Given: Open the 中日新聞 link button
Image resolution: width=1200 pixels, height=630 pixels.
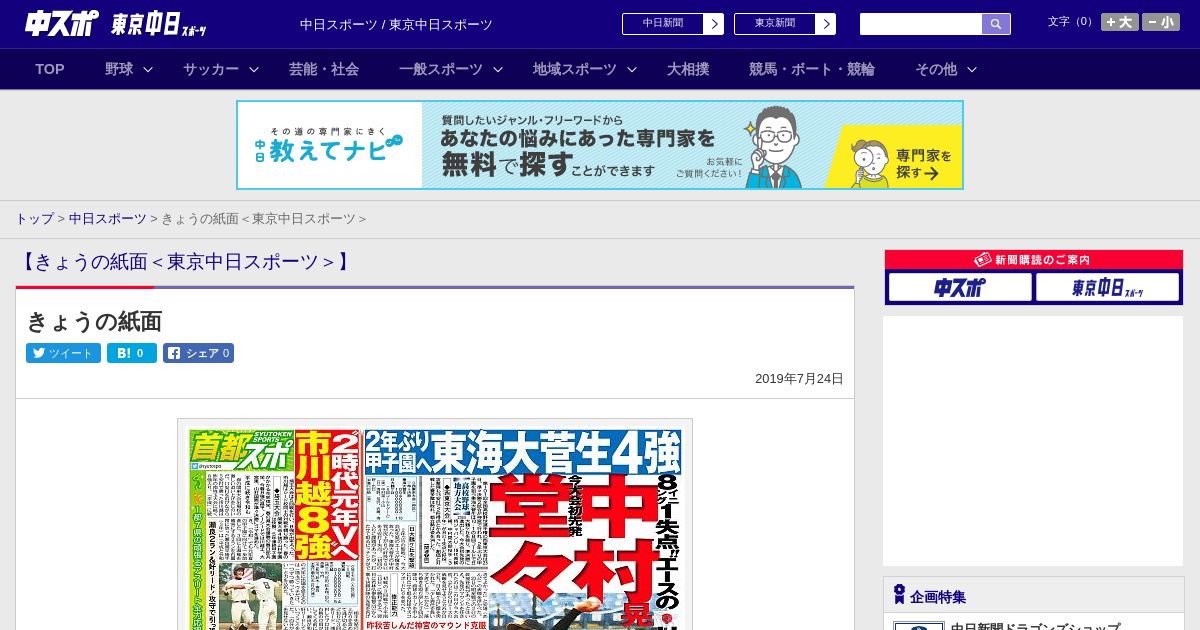Looking at the screenshot, I should point(673,24).
